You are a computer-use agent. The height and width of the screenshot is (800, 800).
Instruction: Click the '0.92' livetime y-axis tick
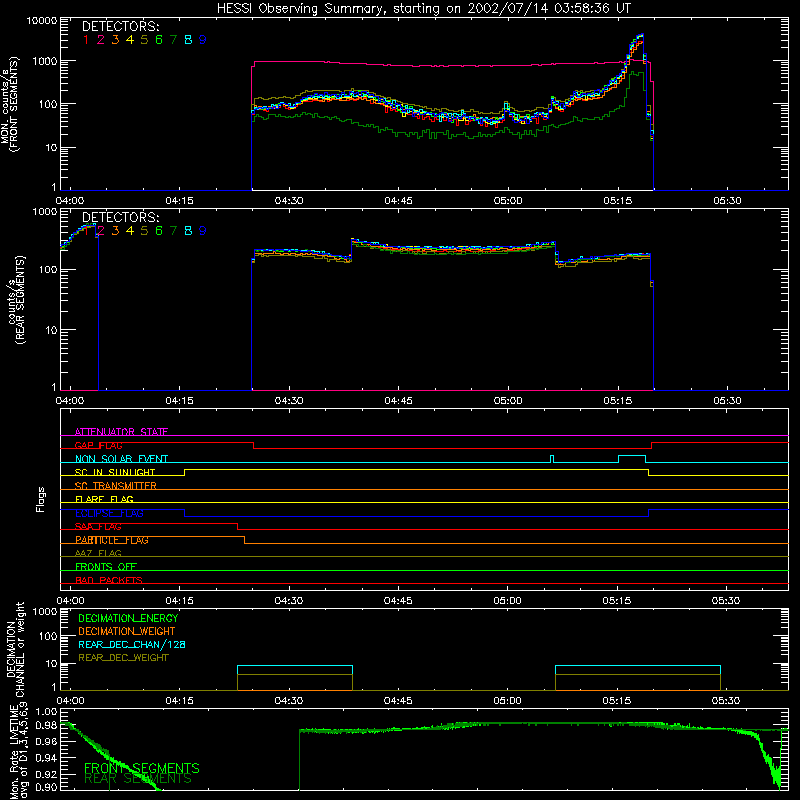tap(47, 773)
